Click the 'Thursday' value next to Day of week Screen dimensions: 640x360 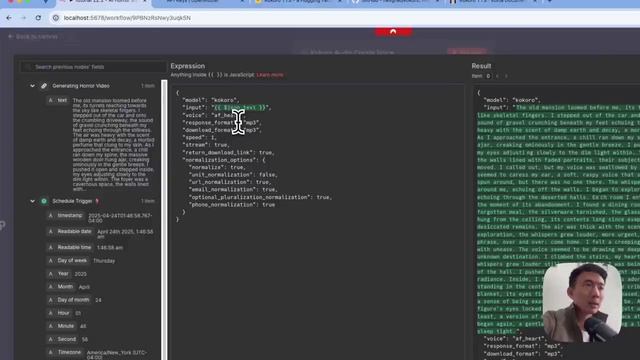tap(104, 261)
